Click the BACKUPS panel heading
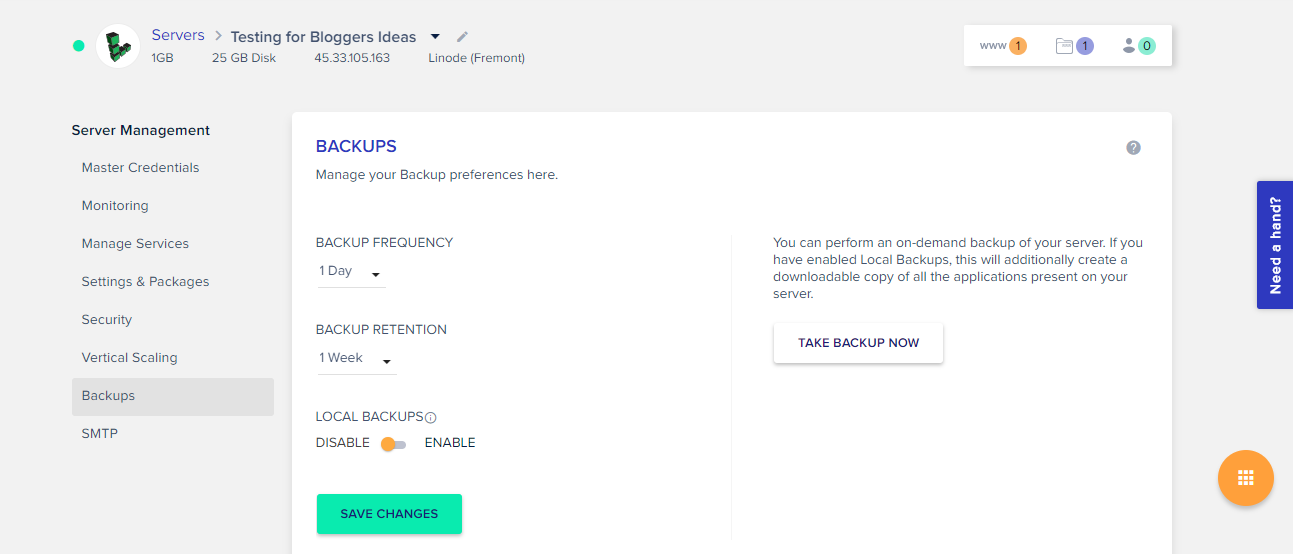1293x554 pixels. click(x=356, y=146)
